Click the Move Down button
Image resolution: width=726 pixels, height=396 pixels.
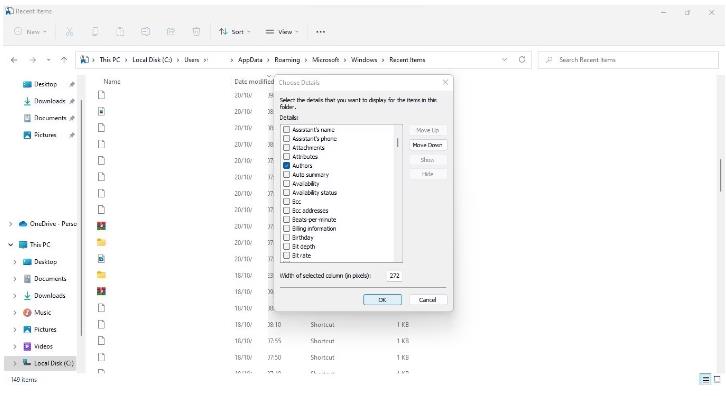coord(428,145)
